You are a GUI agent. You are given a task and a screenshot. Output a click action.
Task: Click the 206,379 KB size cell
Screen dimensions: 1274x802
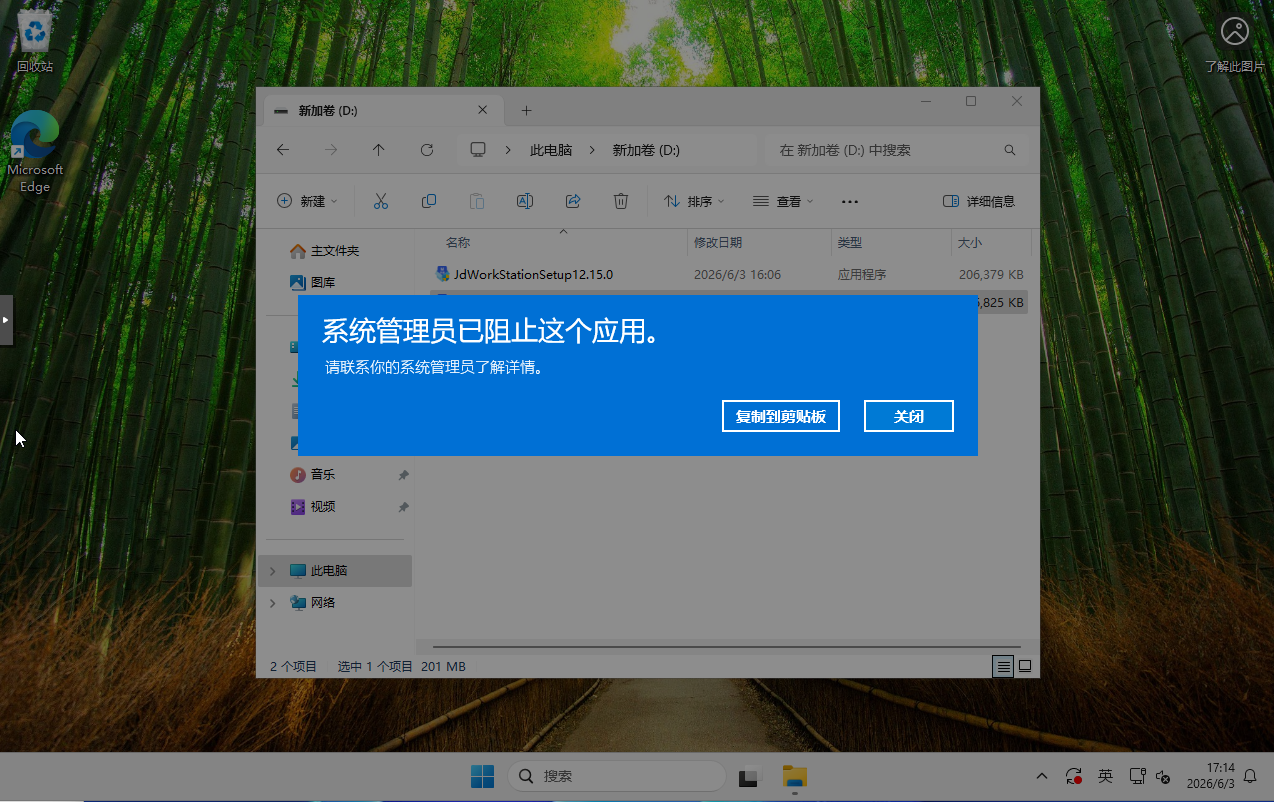click(991, 274)
